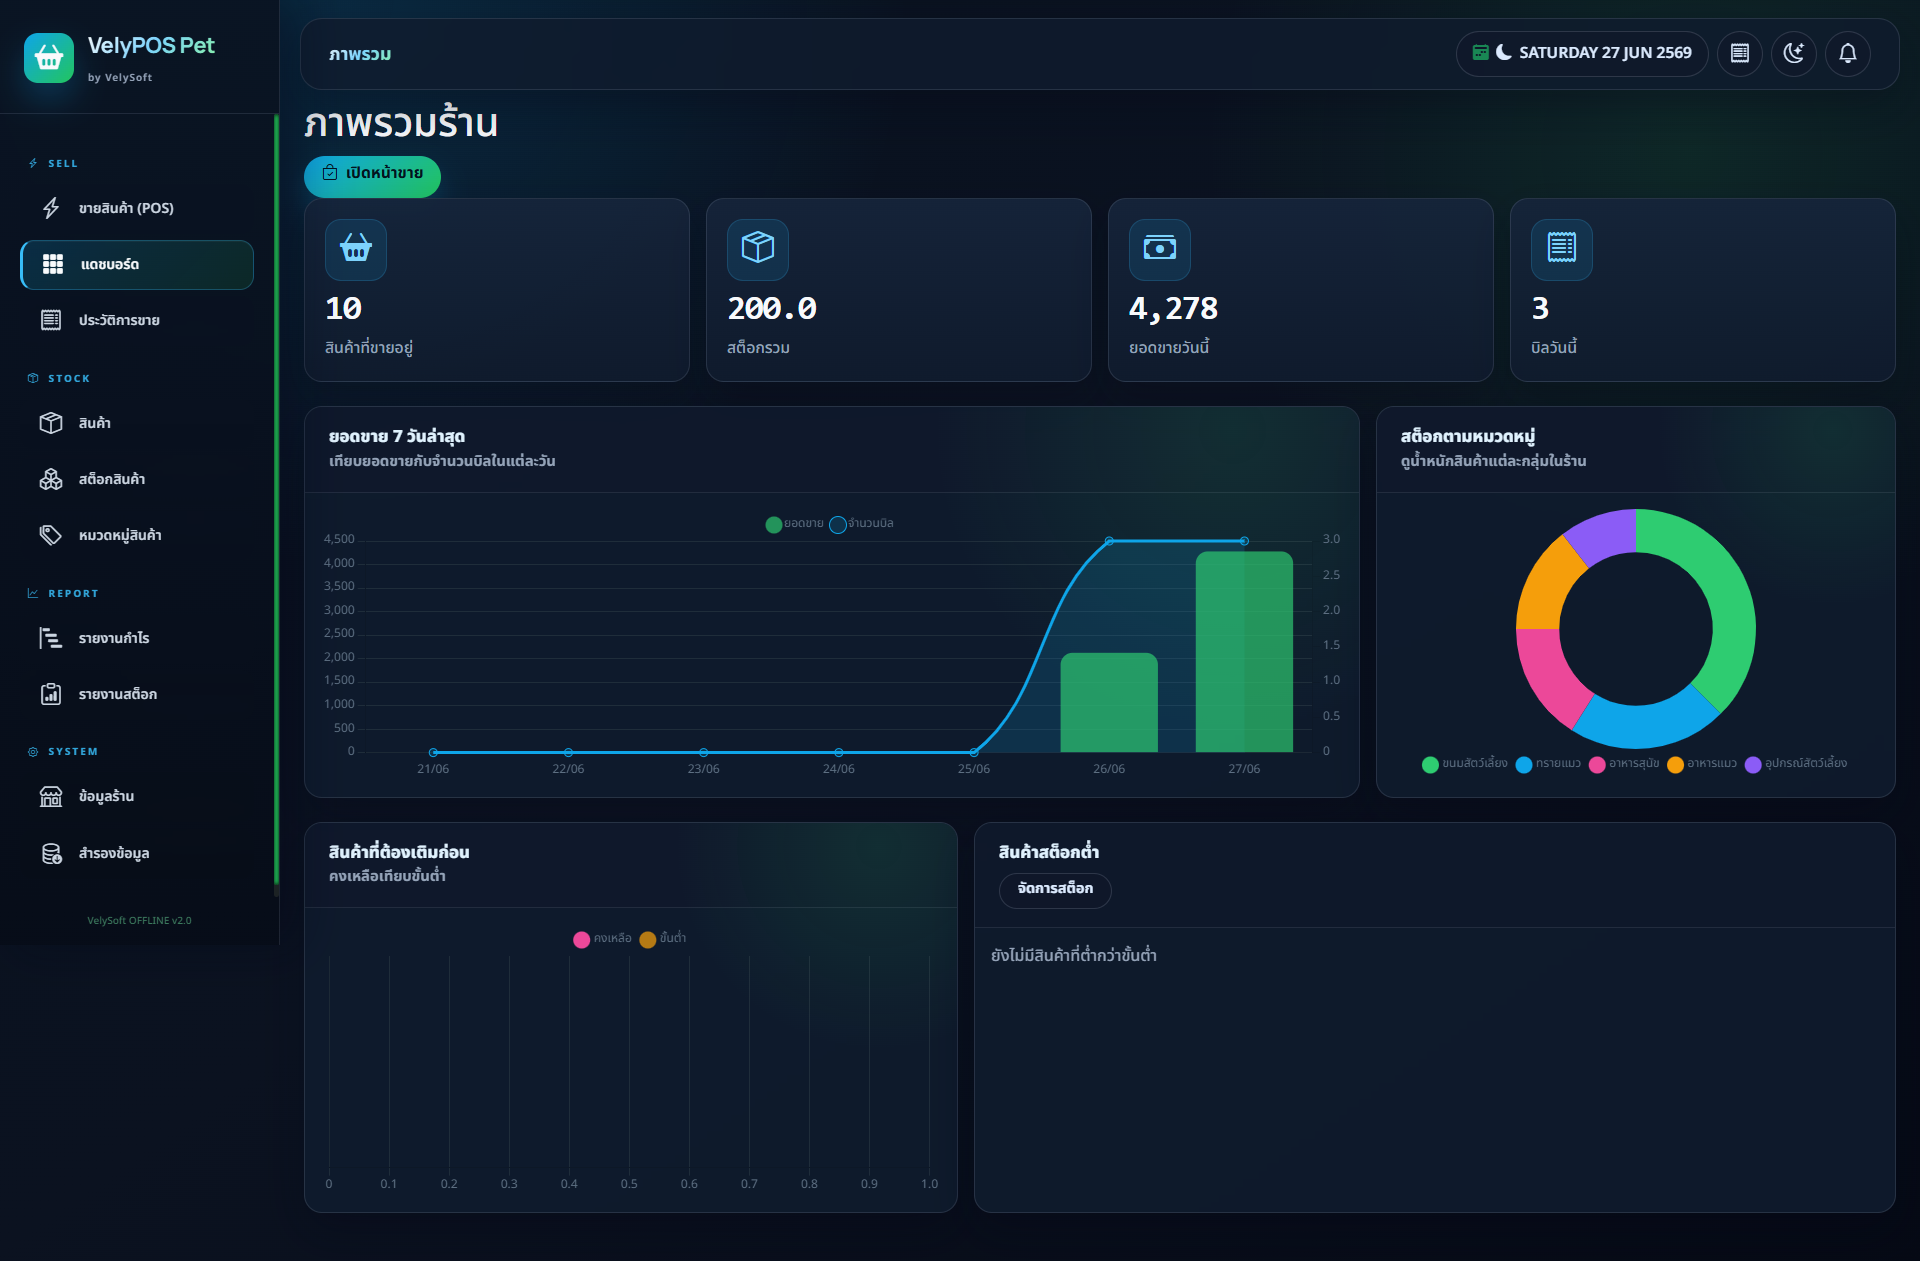Toggle ขั้นต่ำ legend in restock chart

point(663,939)
